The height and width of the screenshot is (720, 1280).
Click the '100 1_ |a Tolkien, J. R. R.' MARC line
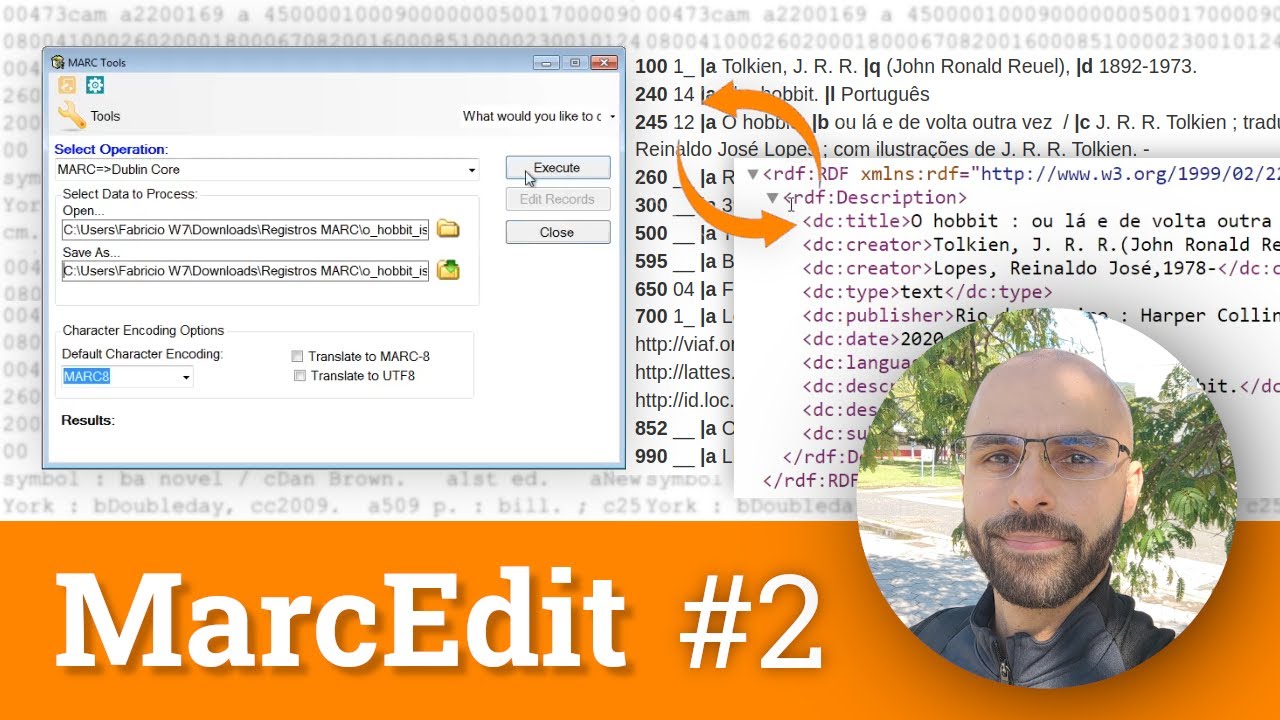pyautogui.click(x=915, y=67)
